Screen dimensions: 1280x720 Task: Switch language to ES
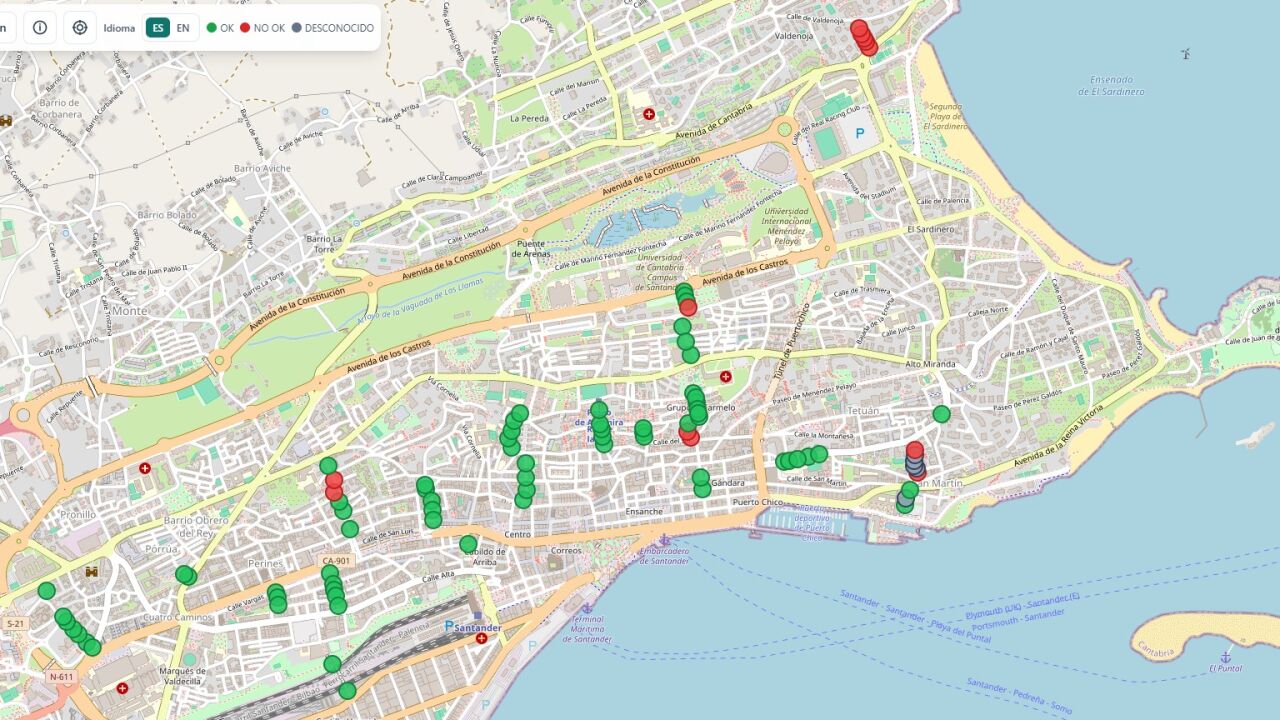[x=157, y=28]
